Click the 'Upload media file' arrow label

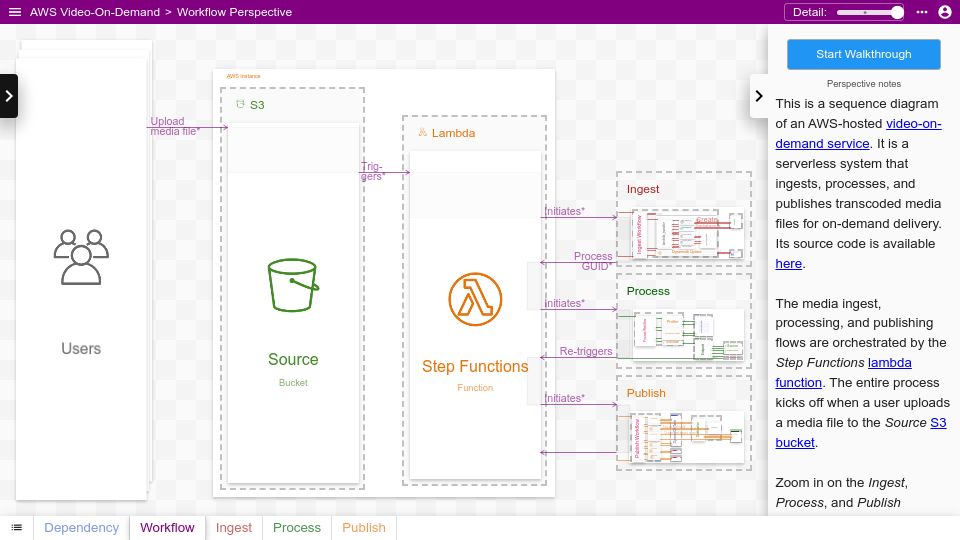click(175, 126)
